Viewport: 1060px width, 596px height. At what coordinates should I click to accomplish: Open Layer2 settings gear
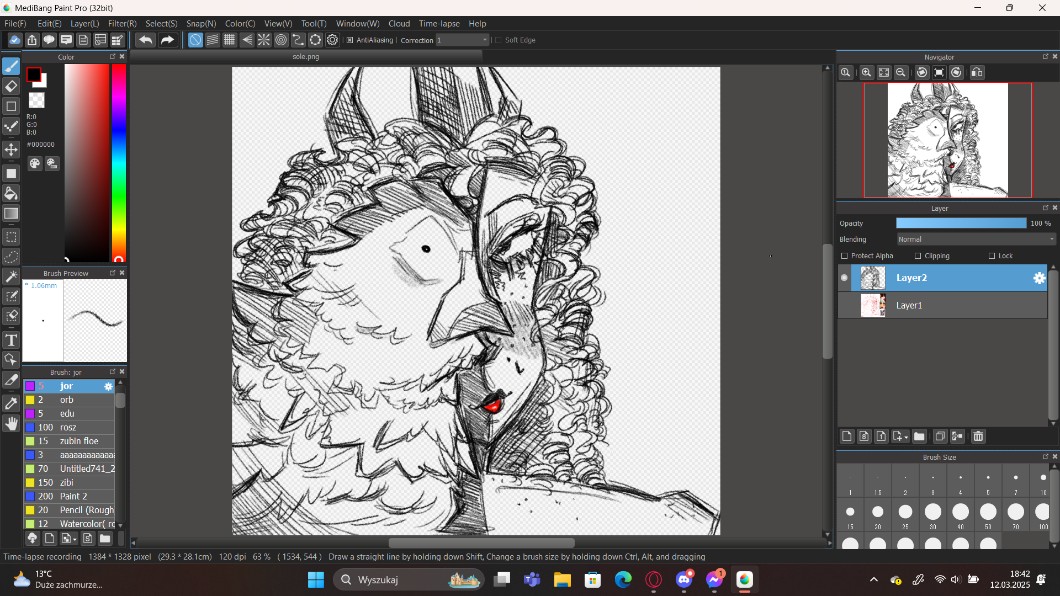[1039, 278]
